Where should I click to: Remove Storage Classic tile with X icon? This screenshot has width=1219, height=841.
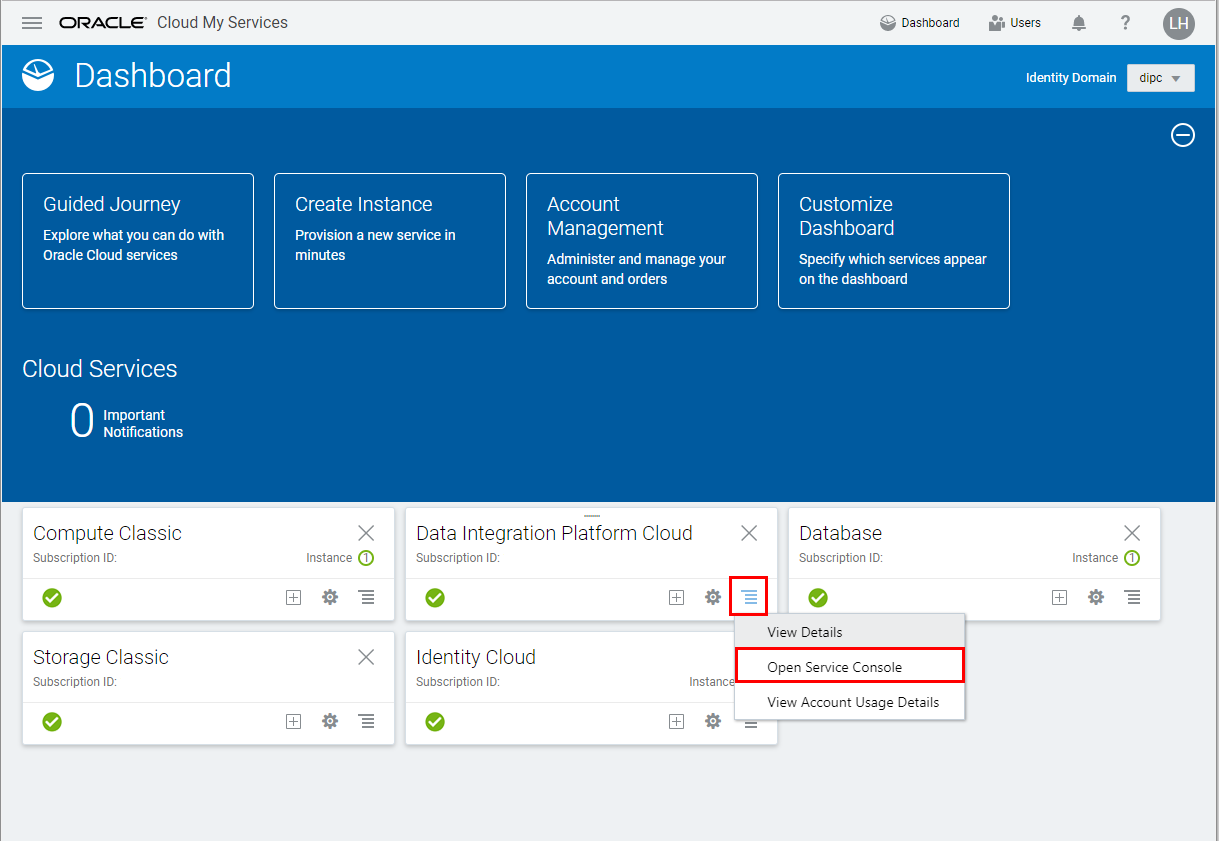tap(366, 657)
